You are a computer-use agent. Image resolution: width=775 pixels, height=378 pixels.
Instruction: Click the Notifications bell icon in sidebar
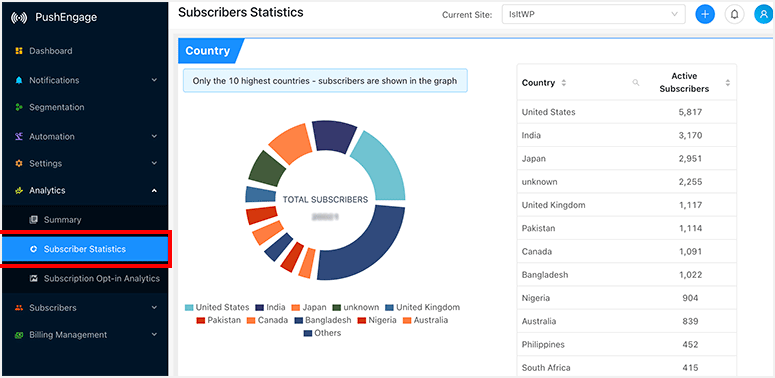click(19, 80)
